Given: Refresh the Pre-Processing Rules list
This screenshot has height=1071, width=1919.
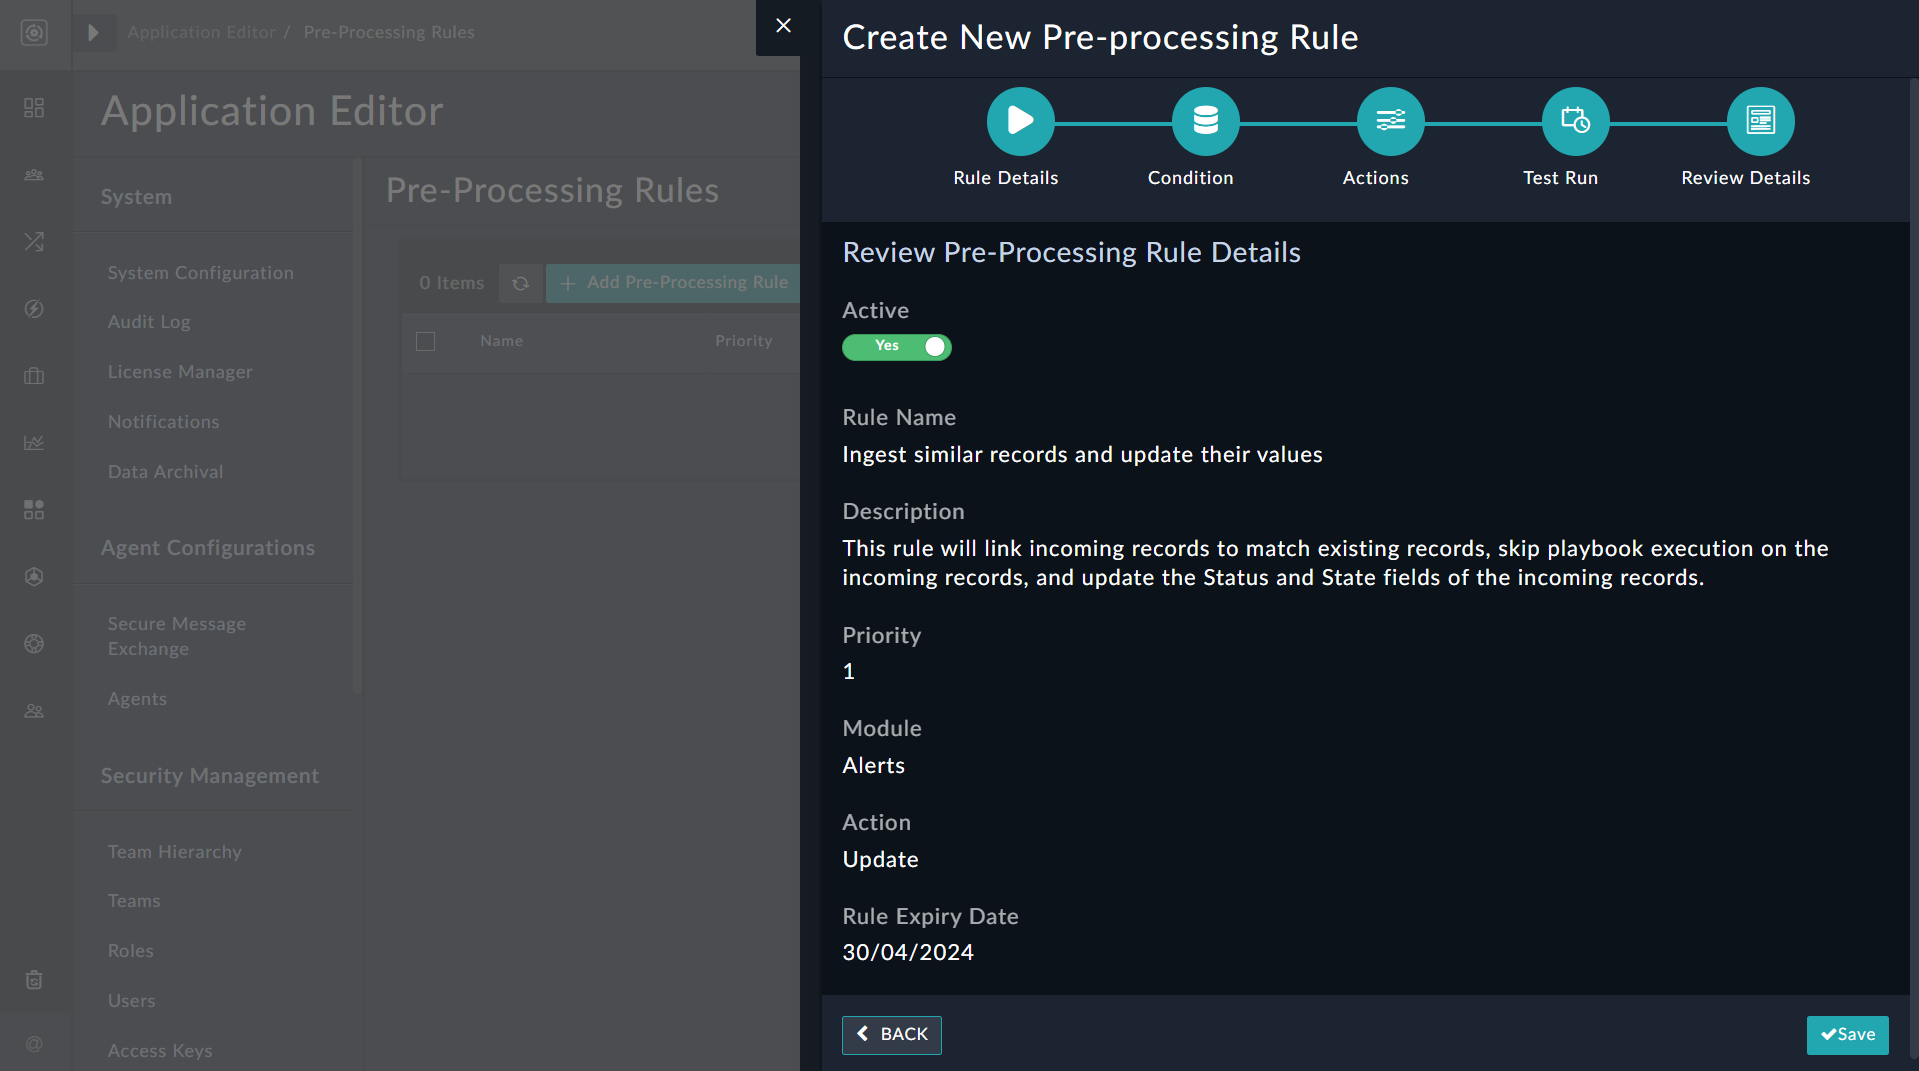Looking at the screenshot, I should click(x=521, y=283).
